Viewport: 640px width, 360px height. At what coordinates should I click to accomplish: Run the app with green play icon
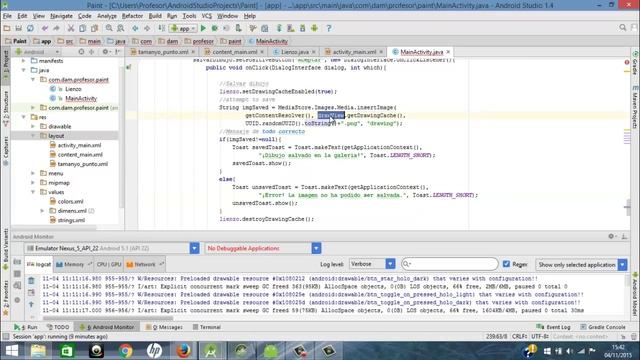(203, 28)
